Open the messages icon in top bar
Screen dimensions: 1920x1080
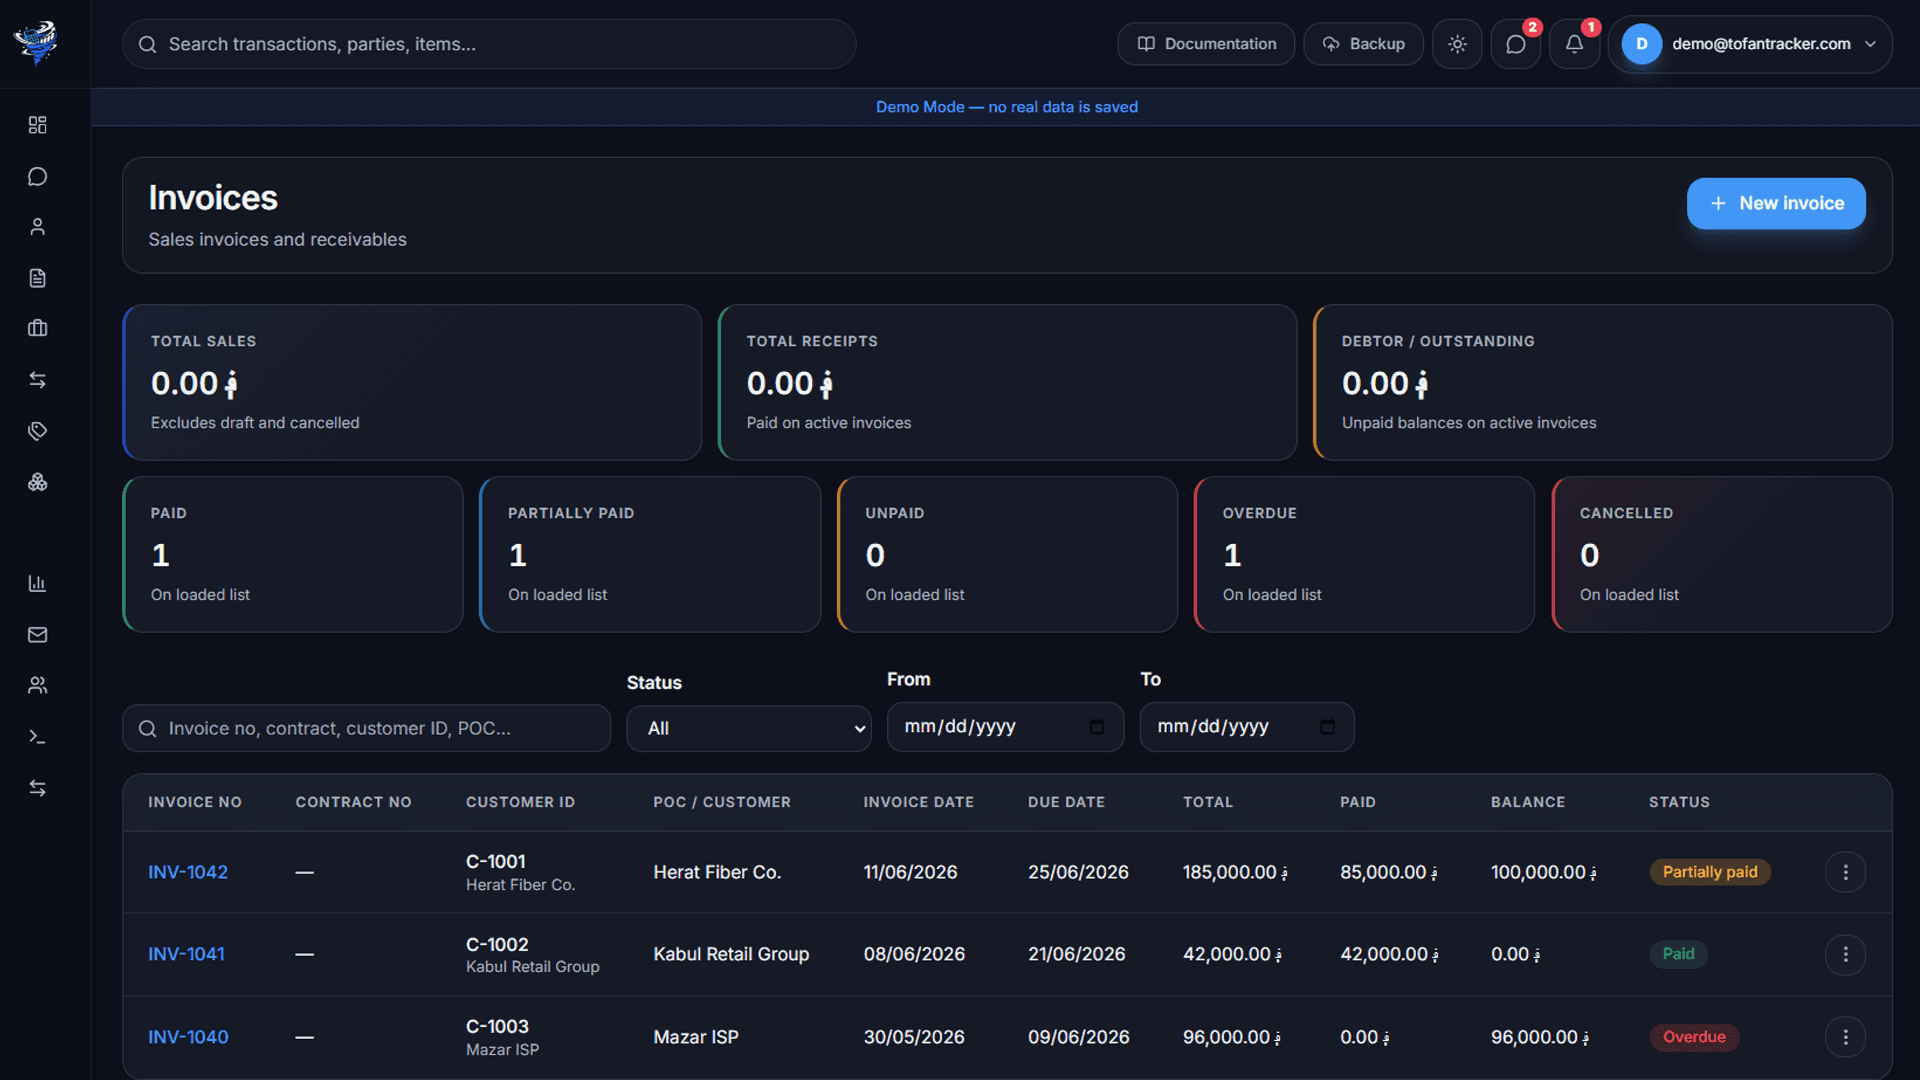(x=1516, y=44)
